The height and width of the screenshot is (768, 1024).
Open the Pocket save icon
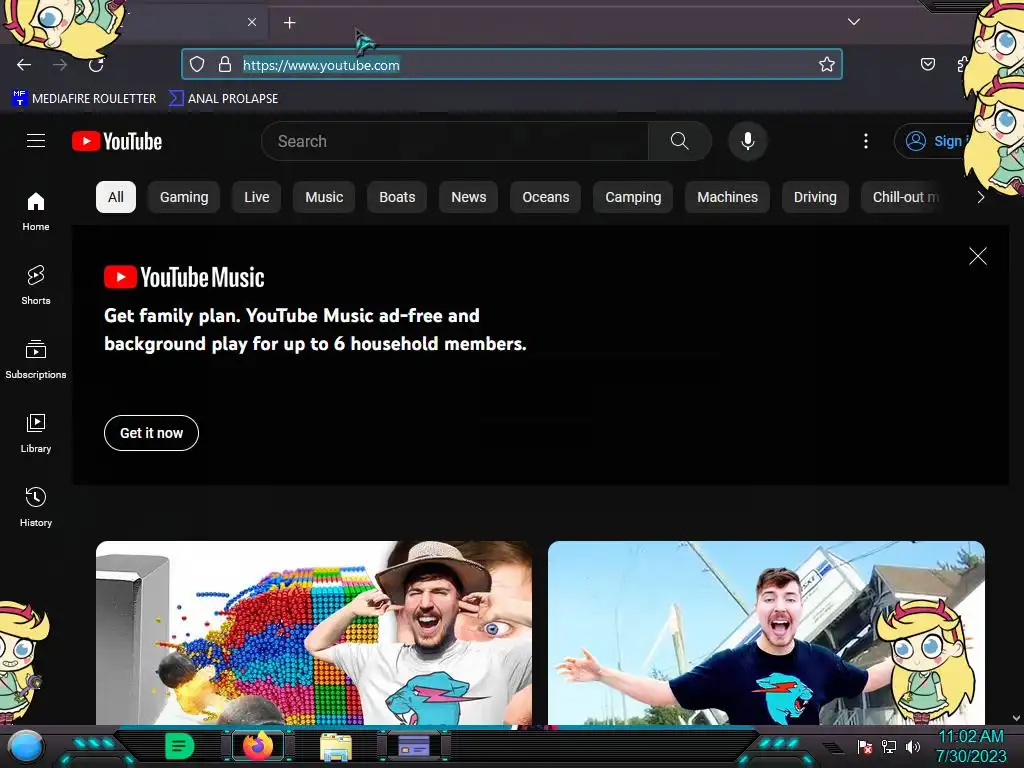pos(927,64)
